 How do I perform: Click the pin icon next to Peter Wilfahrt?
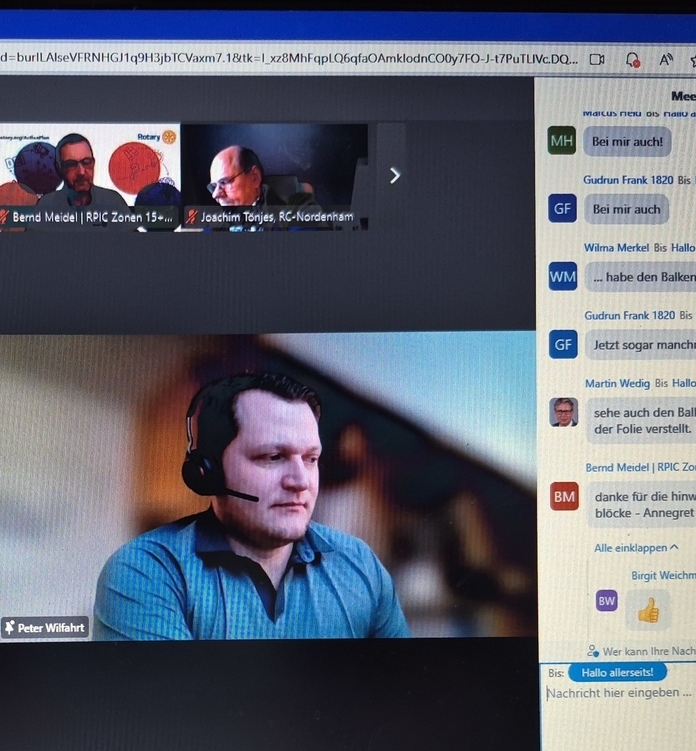[9, 628]
